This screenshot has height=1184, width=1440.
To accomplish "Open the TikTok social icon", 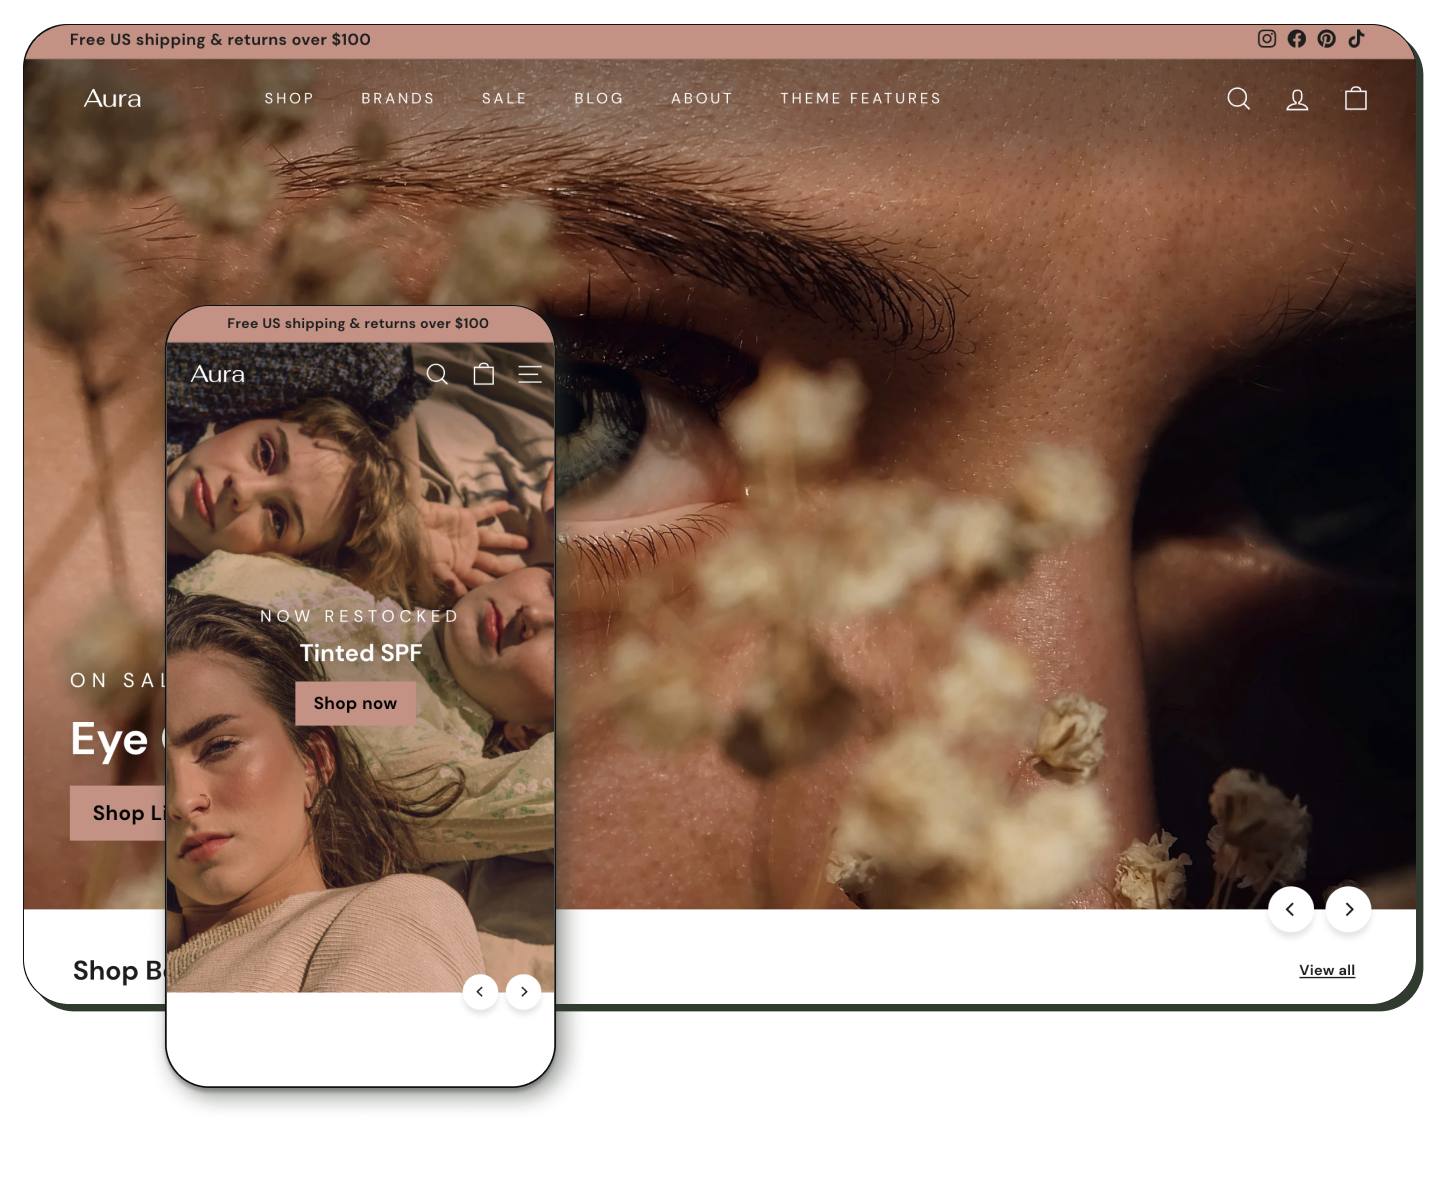I will (x=1356, y=39).
